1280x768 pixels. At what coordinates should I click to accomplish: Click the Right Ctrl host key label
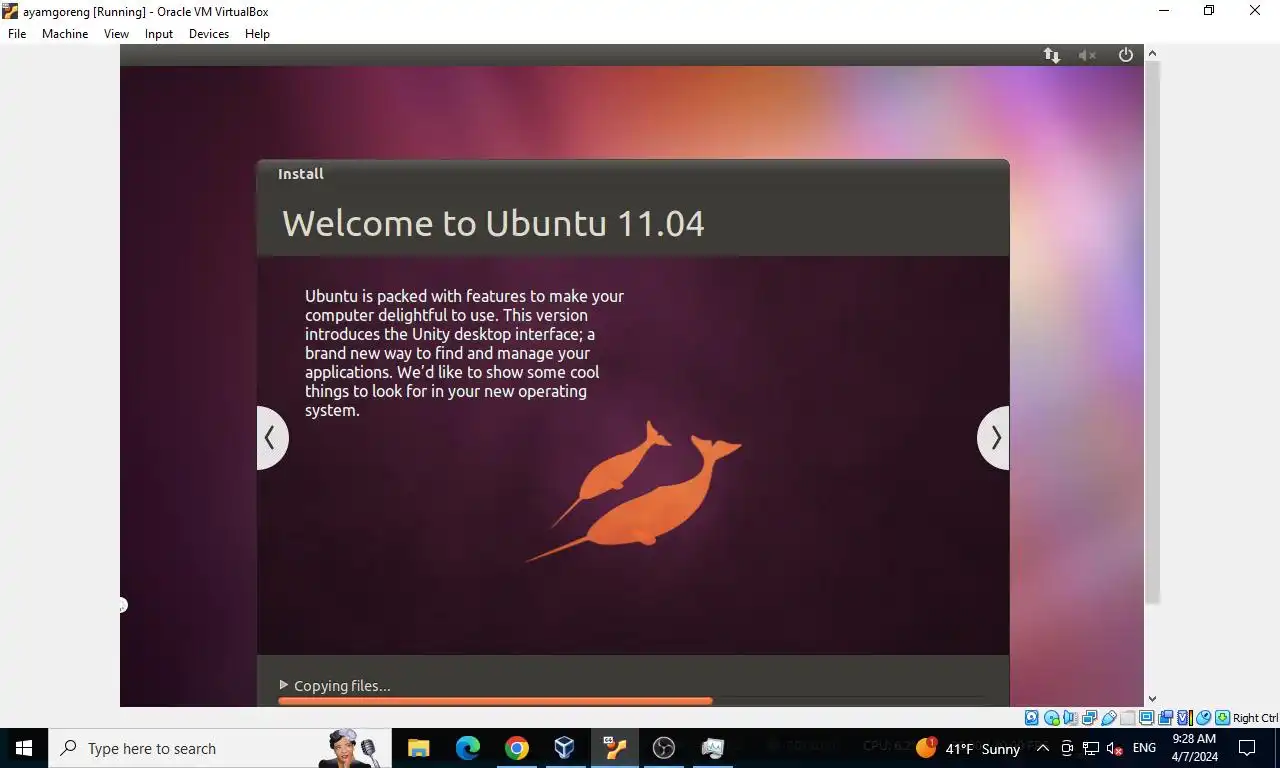1255,718
